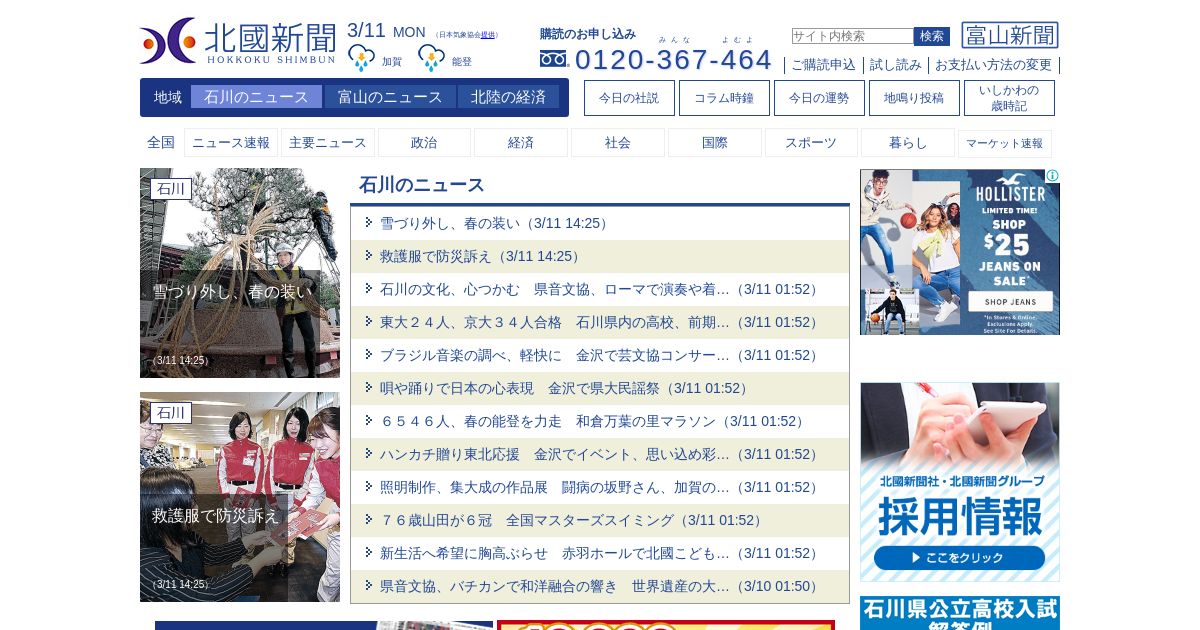Click the free-dial phone icon
The height and width of the screenshot is (630, 1200).
[553, 59]
